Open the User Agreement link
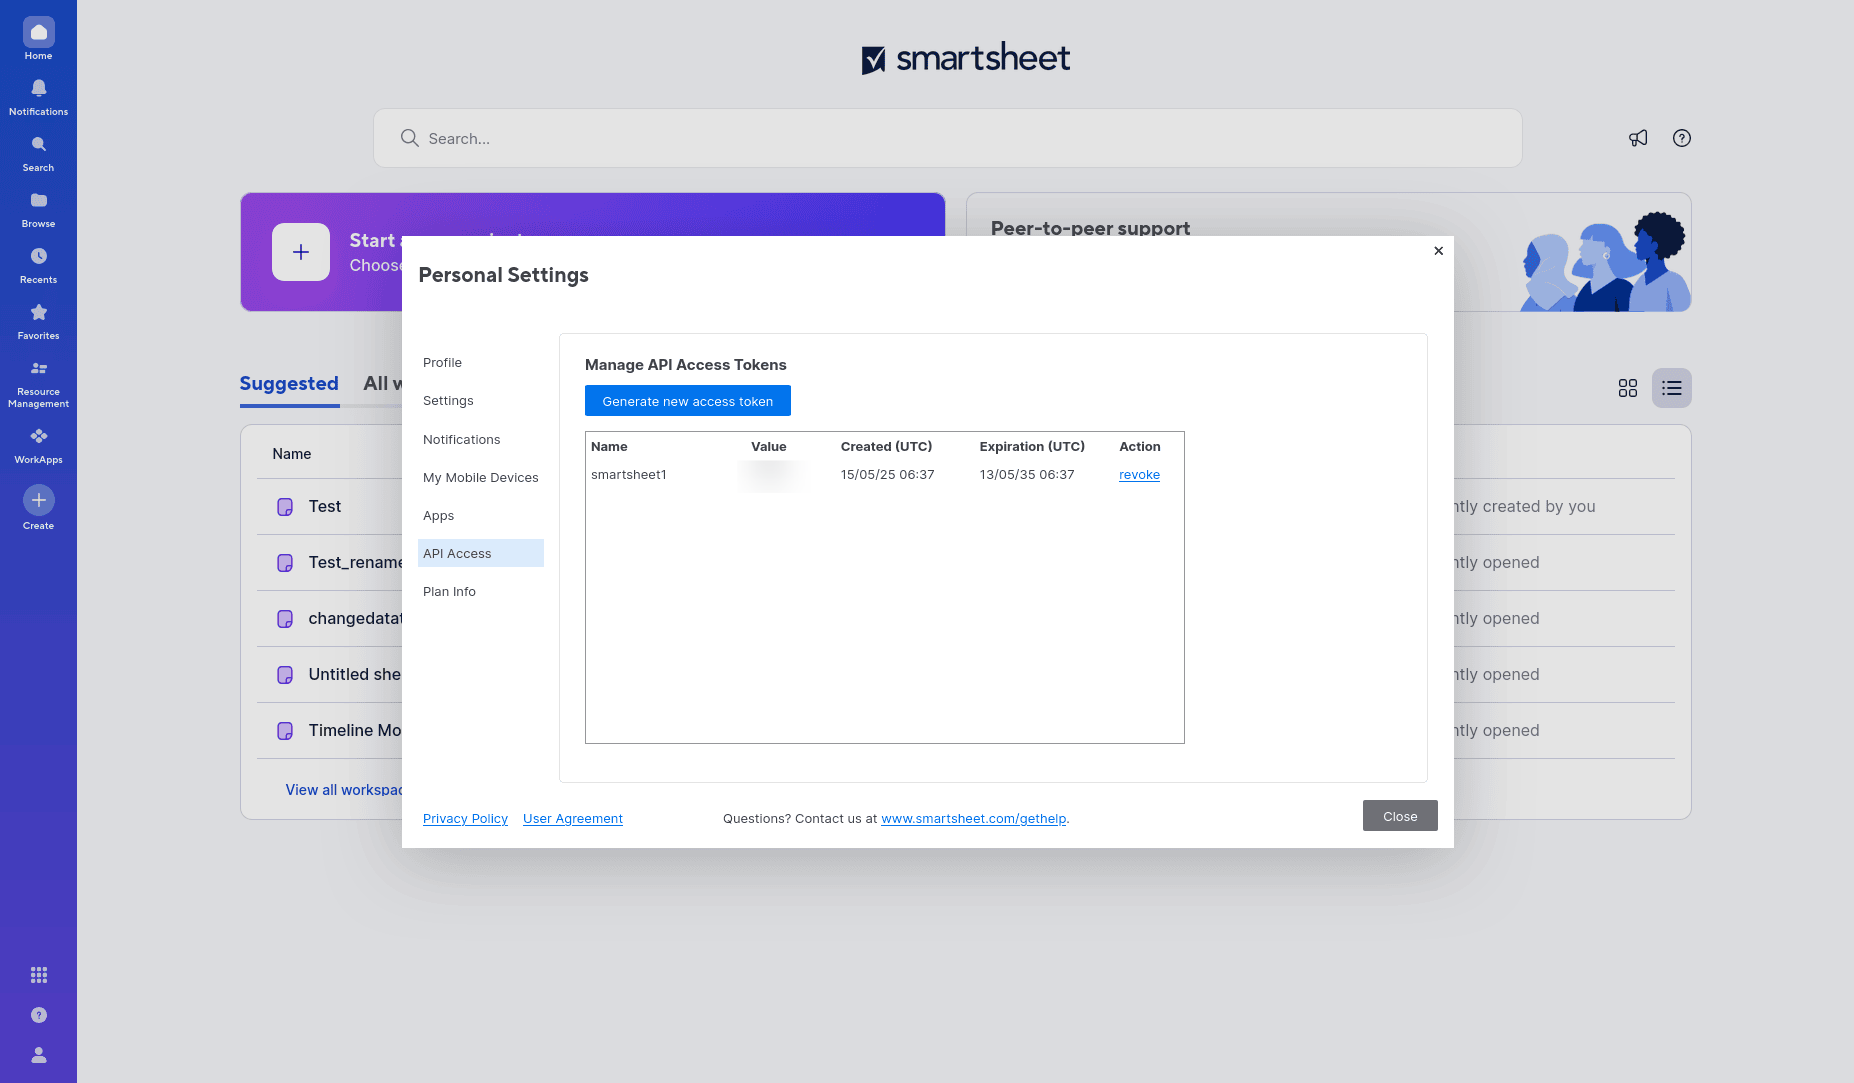Viewport: 1854px width, 1083px height. tap(573, 819)
